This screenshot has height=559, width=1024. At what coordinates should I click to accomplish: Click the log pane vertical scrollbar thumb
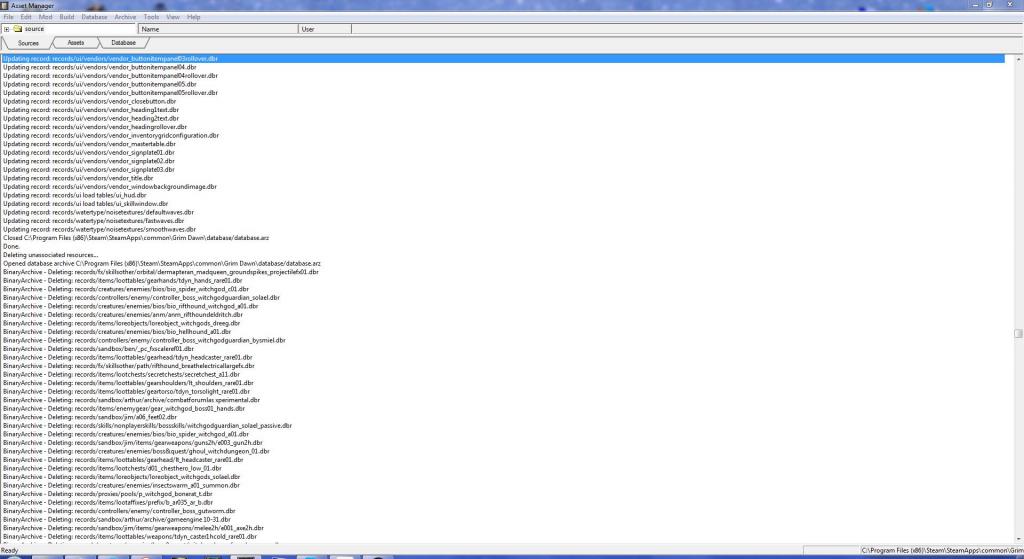pyautogui.click(x=1018, y=334)
